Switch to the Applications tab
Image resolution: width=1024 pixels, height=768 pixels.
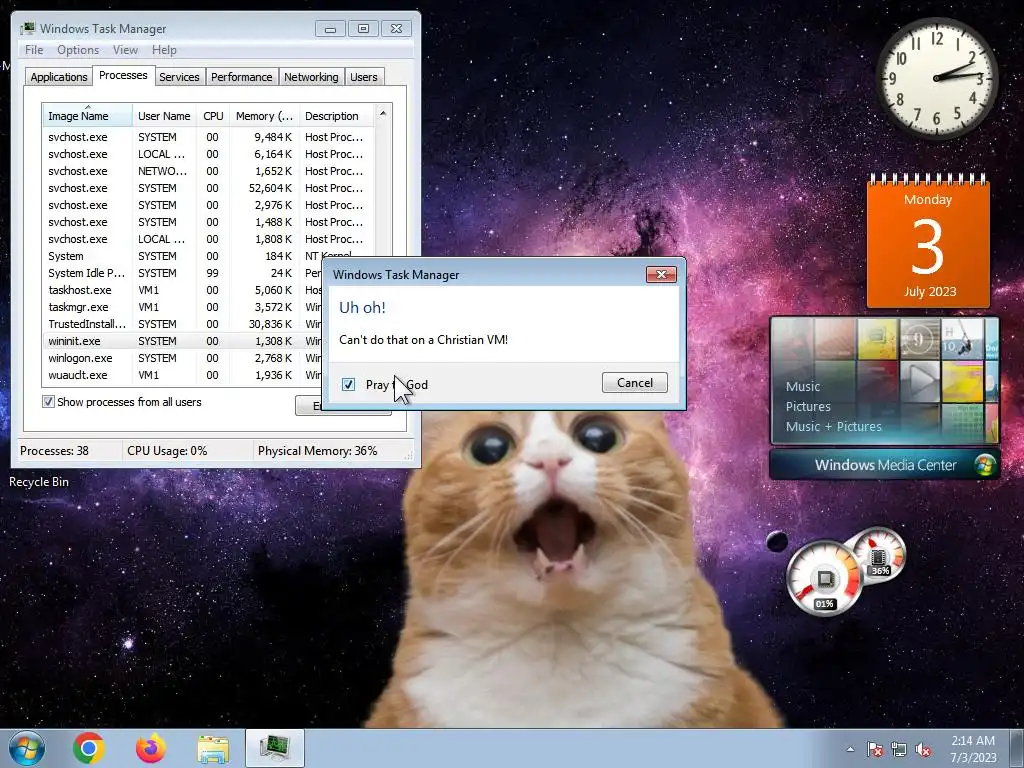59,76
